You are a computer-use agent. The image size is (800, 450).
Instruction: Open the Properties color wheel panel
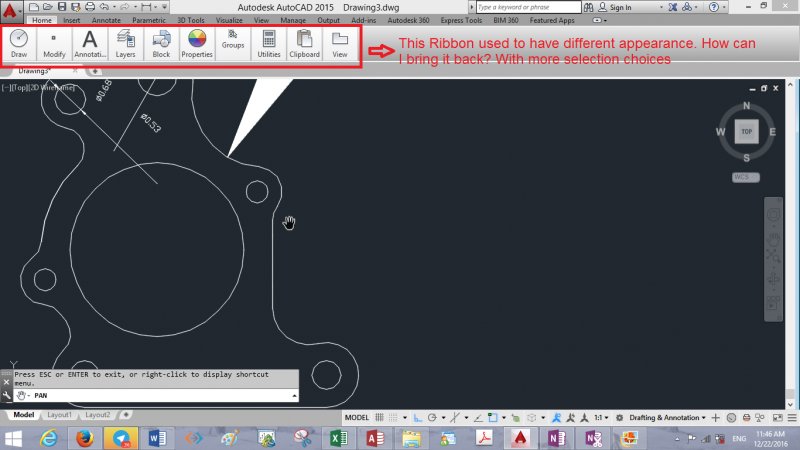pos(197,43)
